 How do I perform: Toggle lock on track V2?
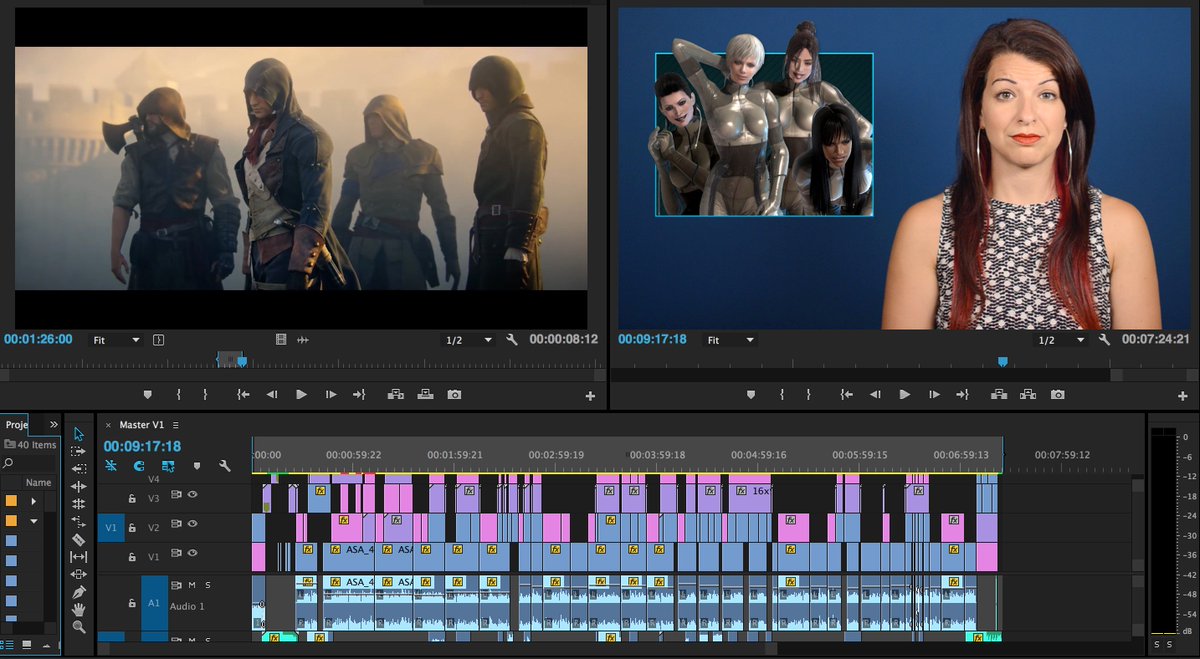pyautogui.click(x=131, y=527)
